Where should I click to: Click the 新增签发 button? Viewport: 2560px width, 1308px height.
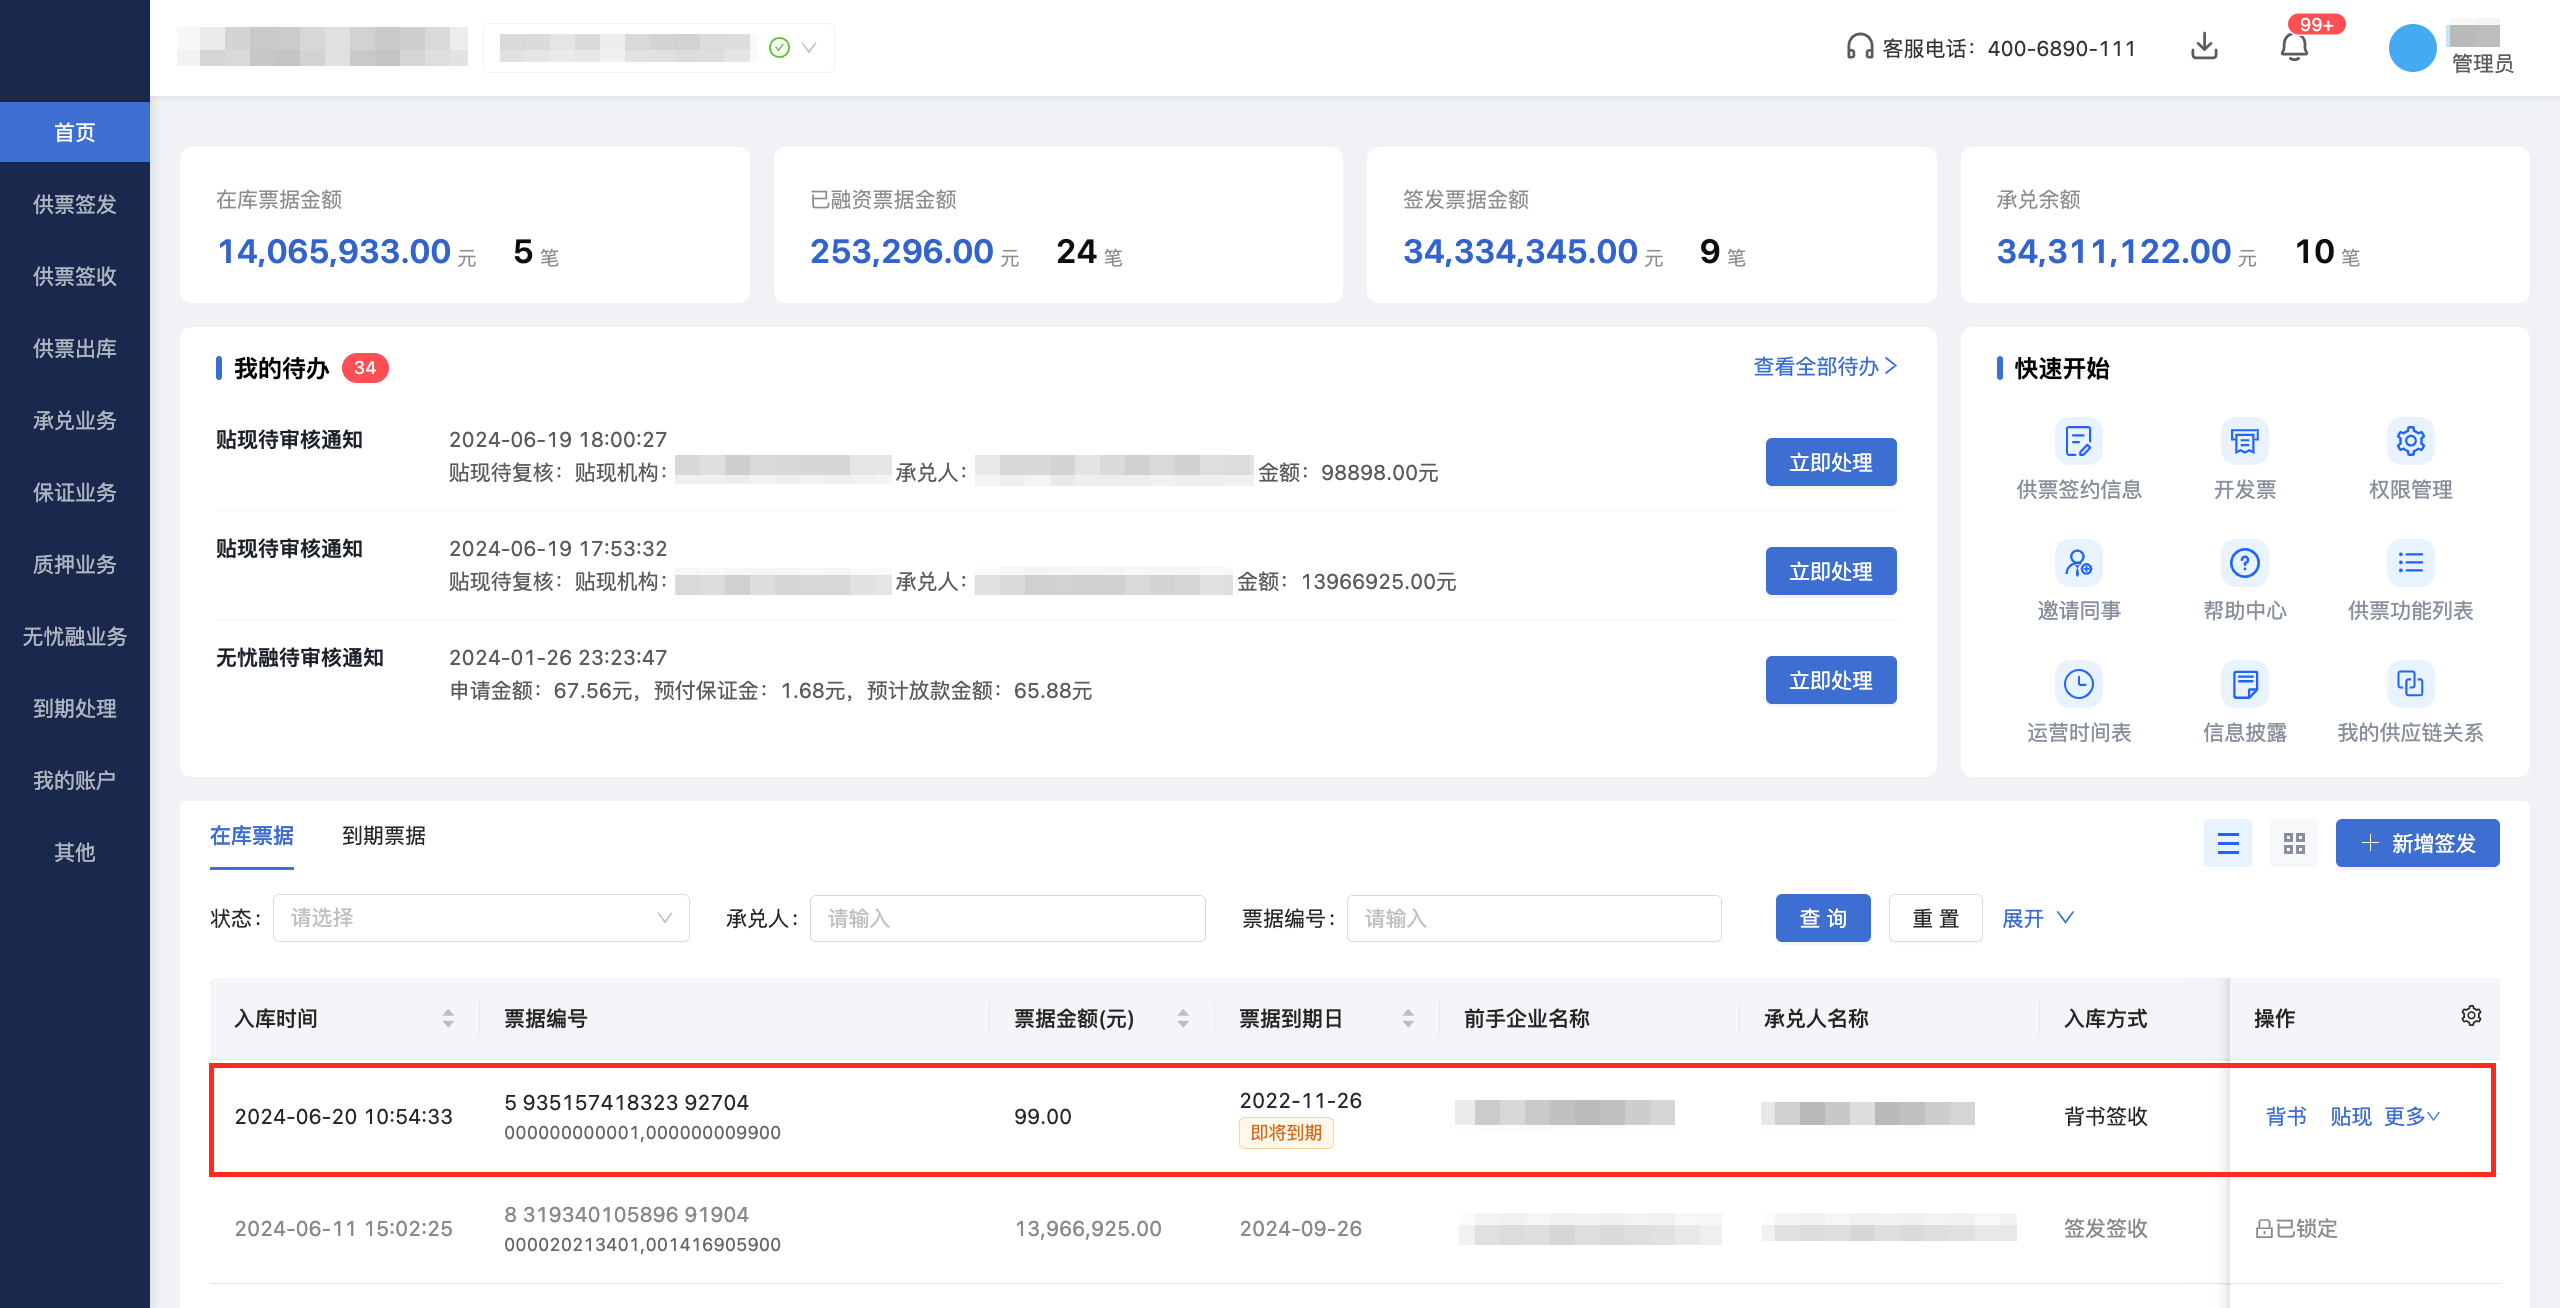point(2417,844)
